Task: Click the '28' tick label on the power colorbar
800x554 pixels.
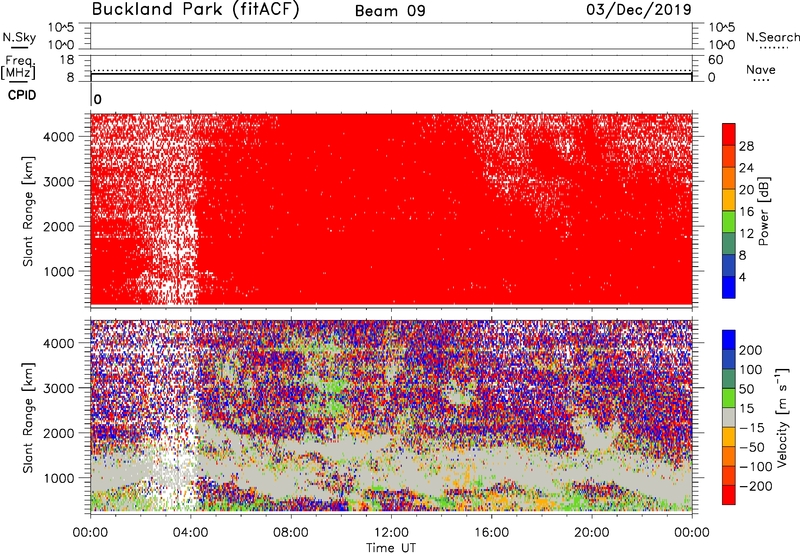Action: point(746,146)
